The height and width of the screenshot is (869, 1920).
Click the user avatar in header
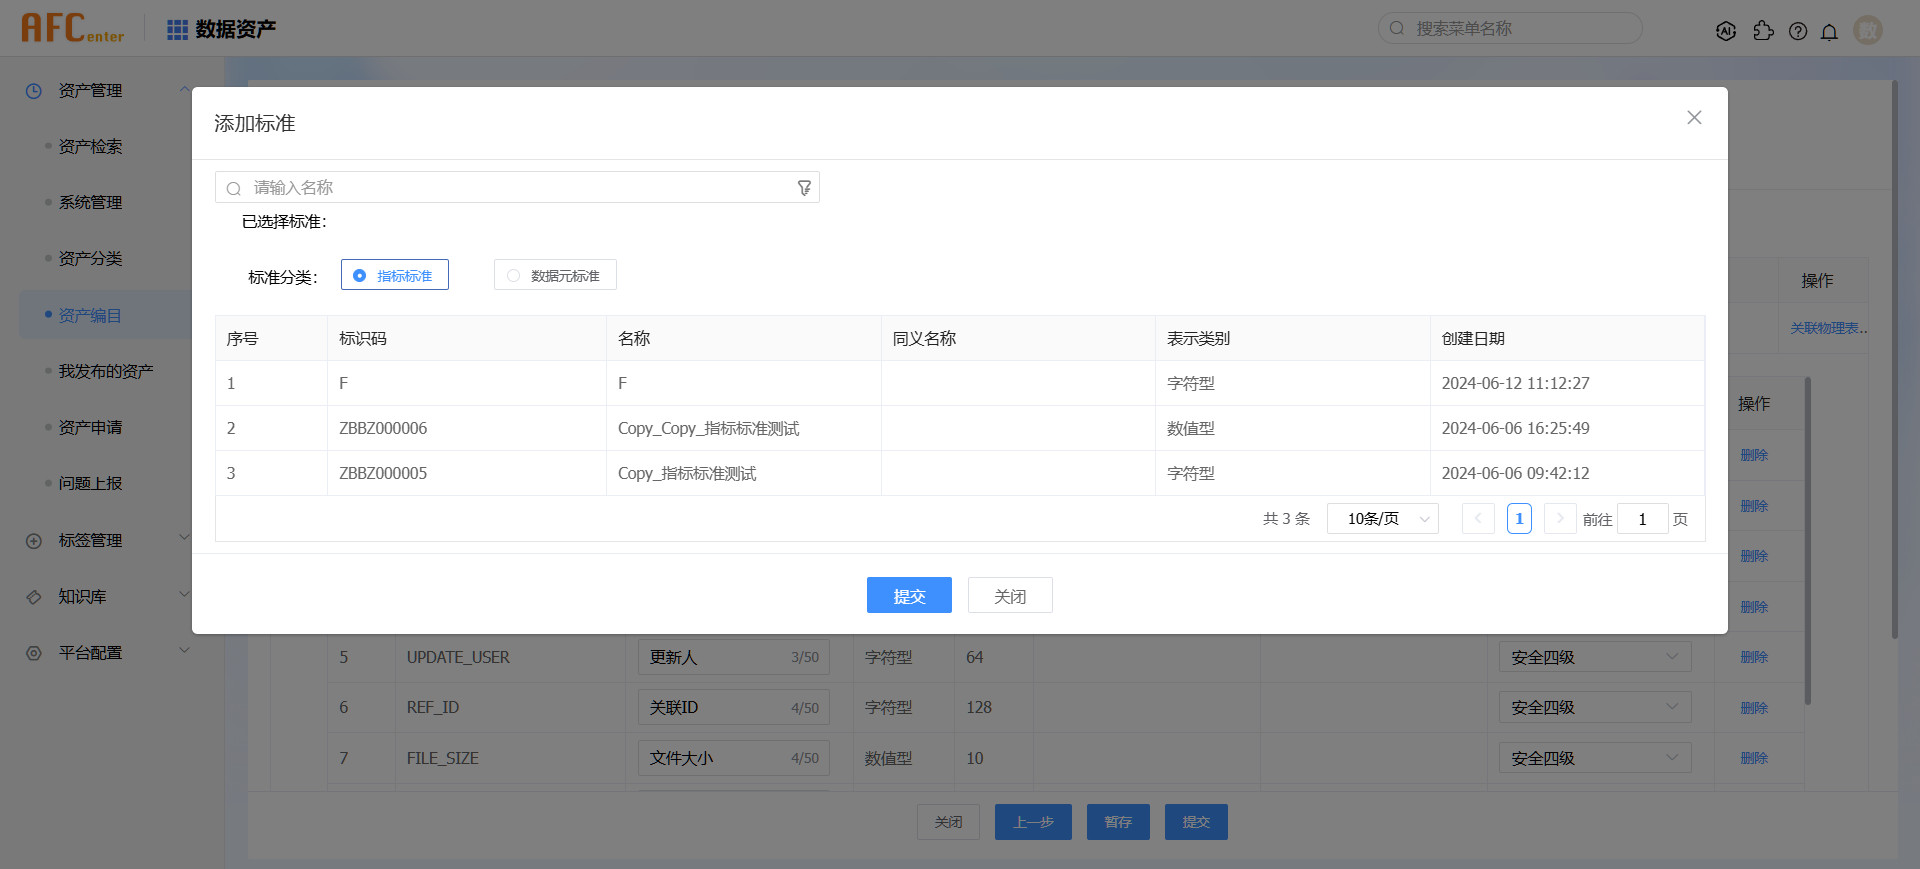[1868, 30]
